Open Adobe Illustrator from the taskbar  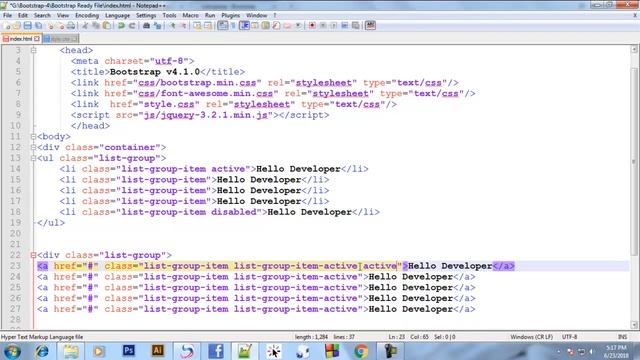point(158,351)
